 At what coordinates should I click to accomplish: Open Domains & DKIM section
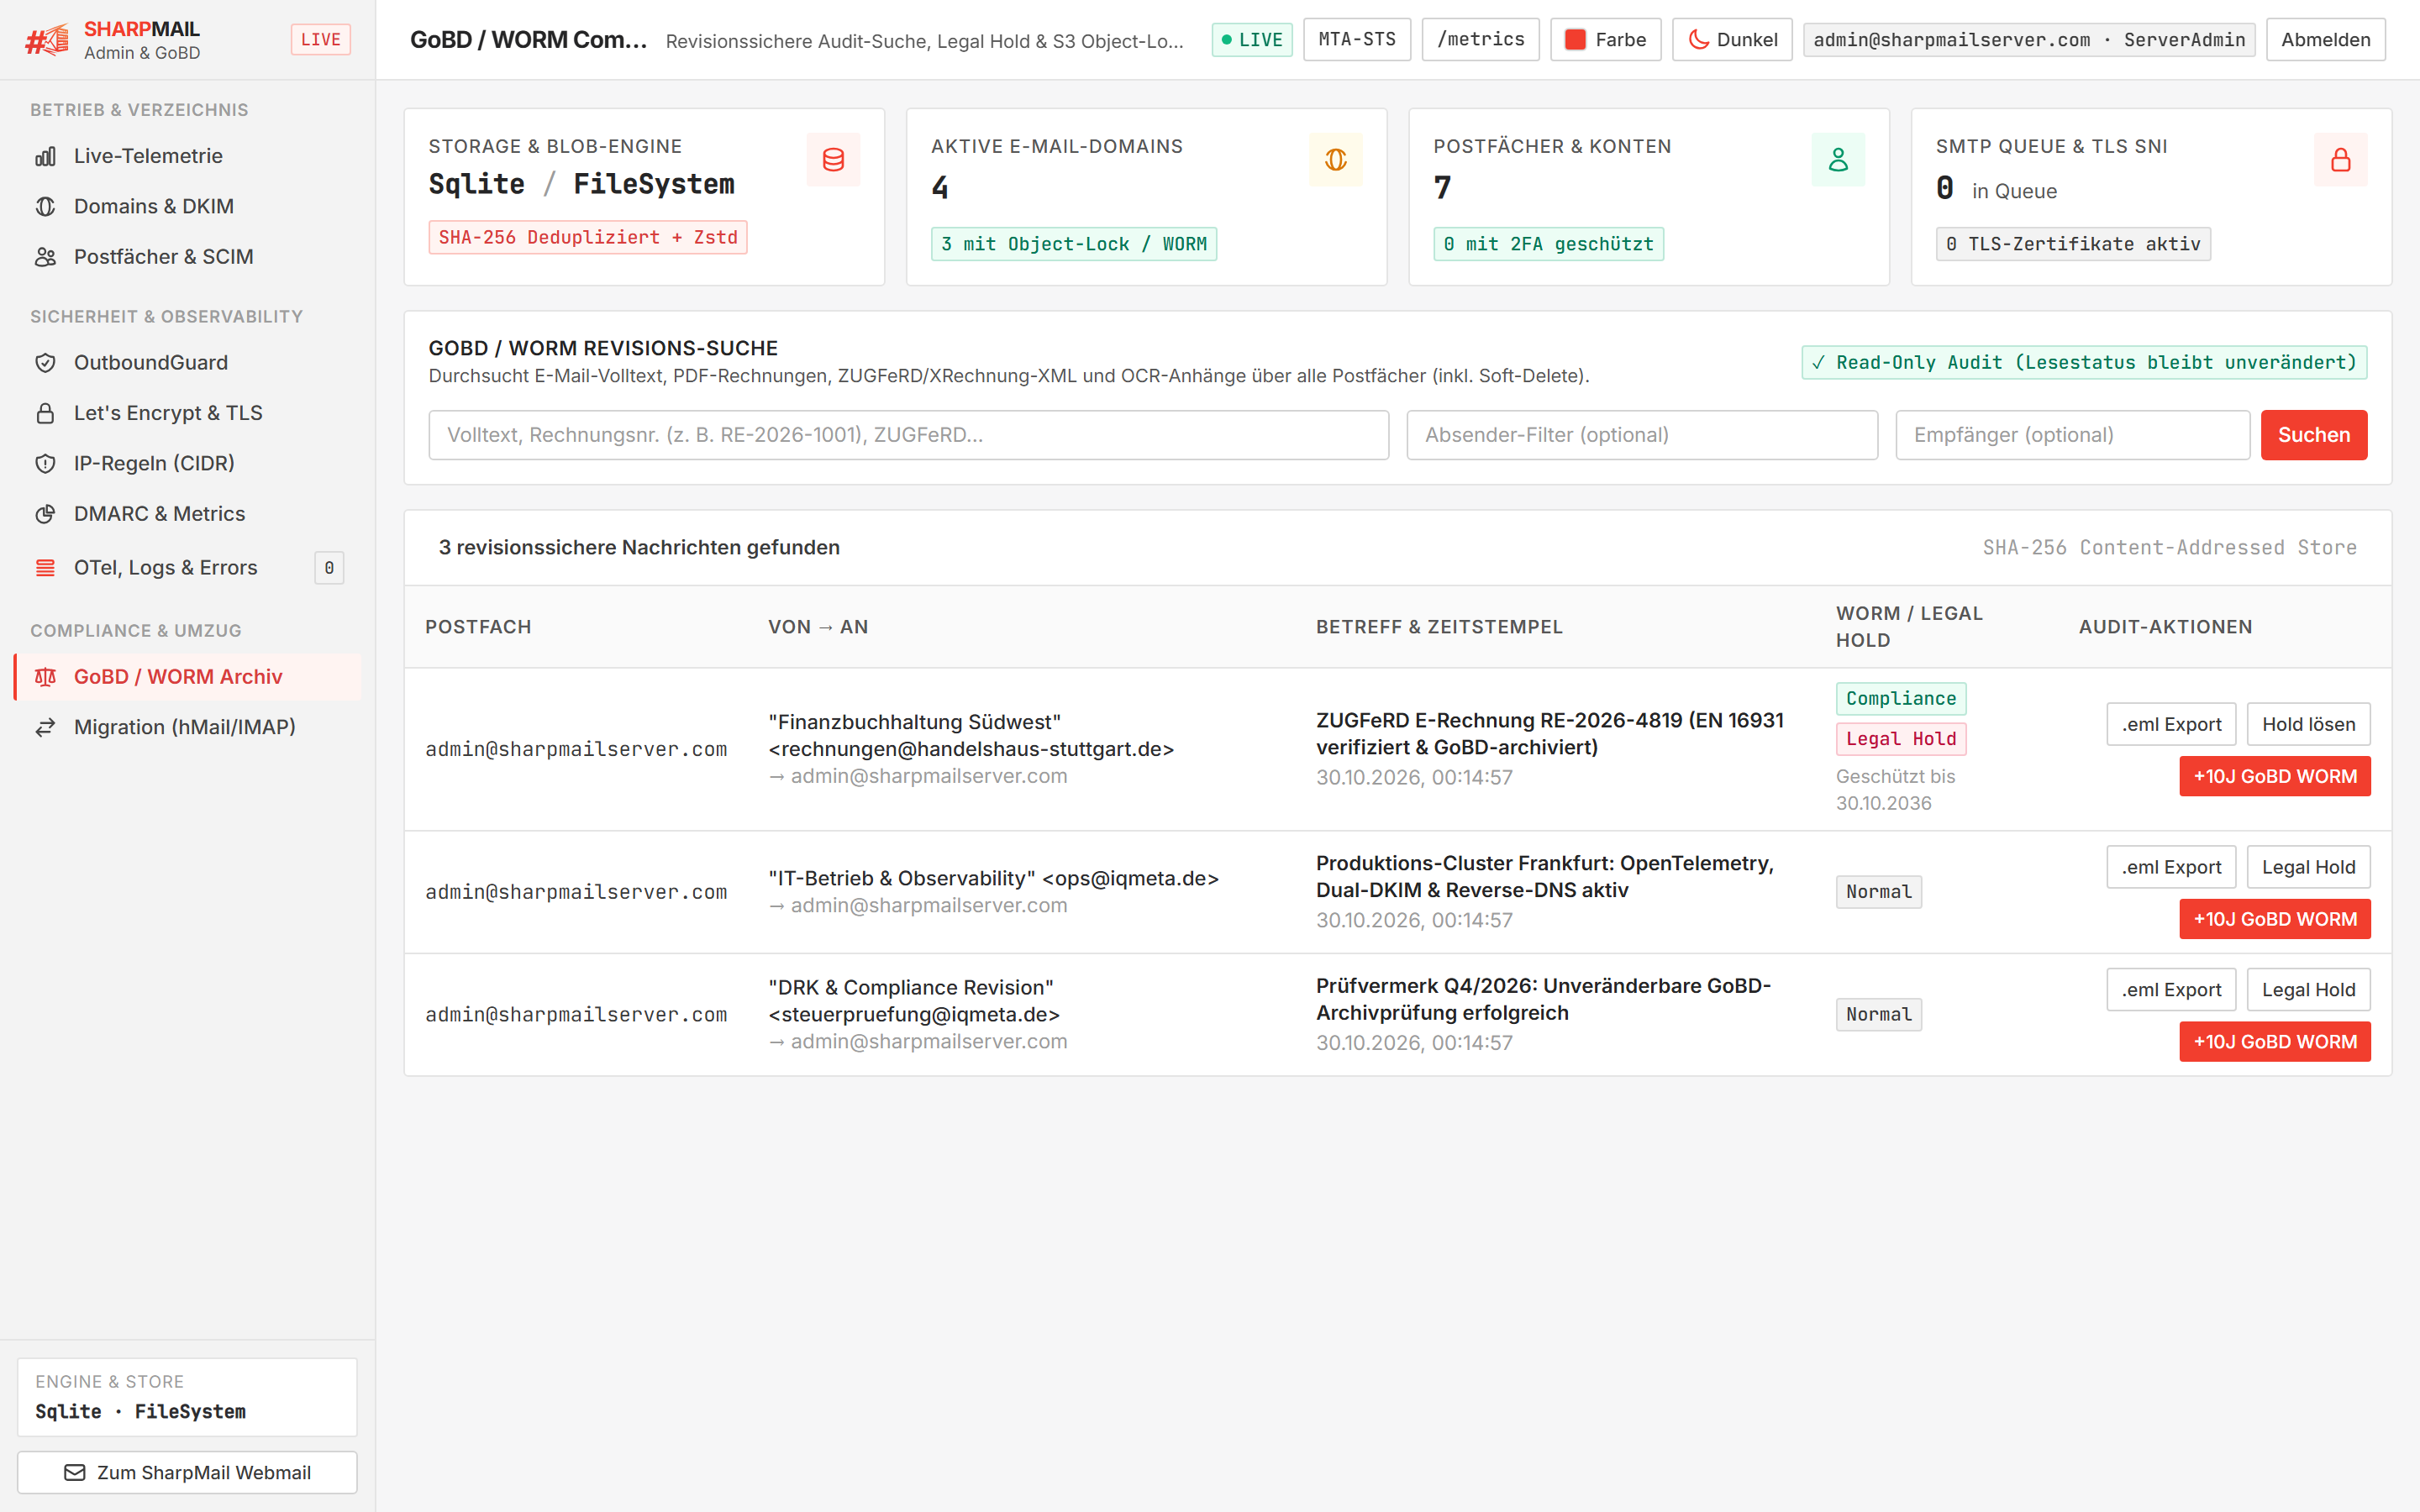pyautogui.click(x=188, y=206)
